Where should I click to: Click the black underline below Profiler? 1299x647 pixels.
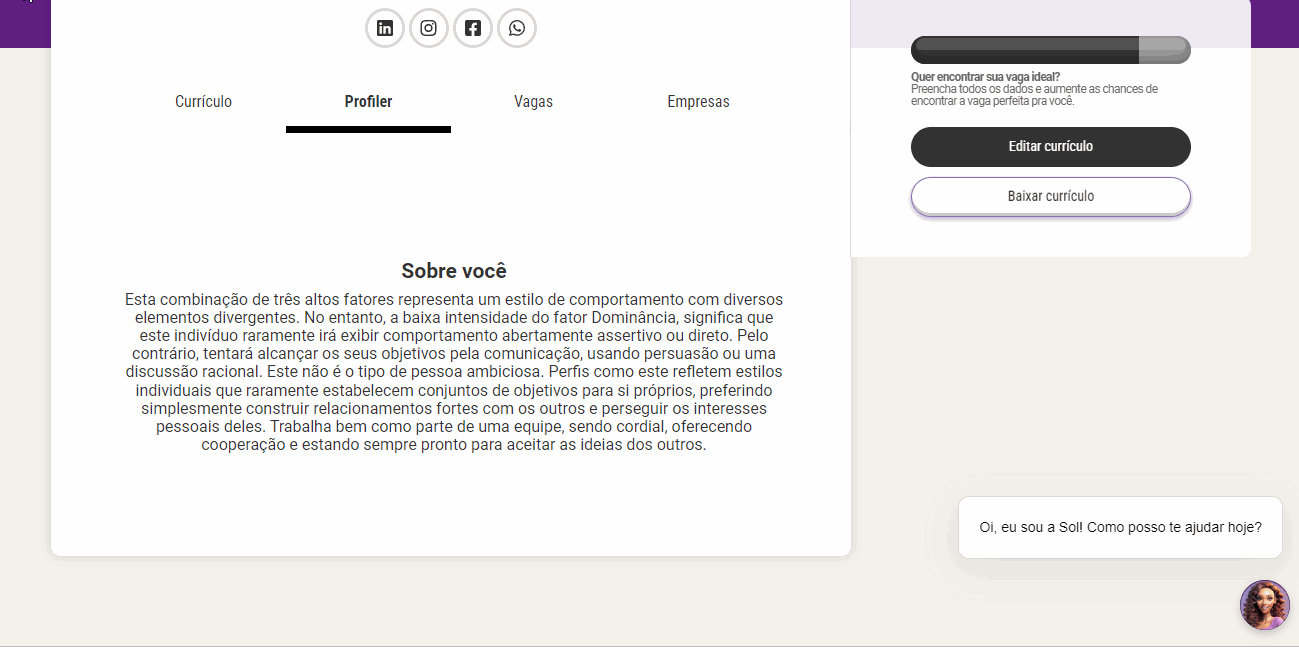pyautogui.click(x=368, y=129)
